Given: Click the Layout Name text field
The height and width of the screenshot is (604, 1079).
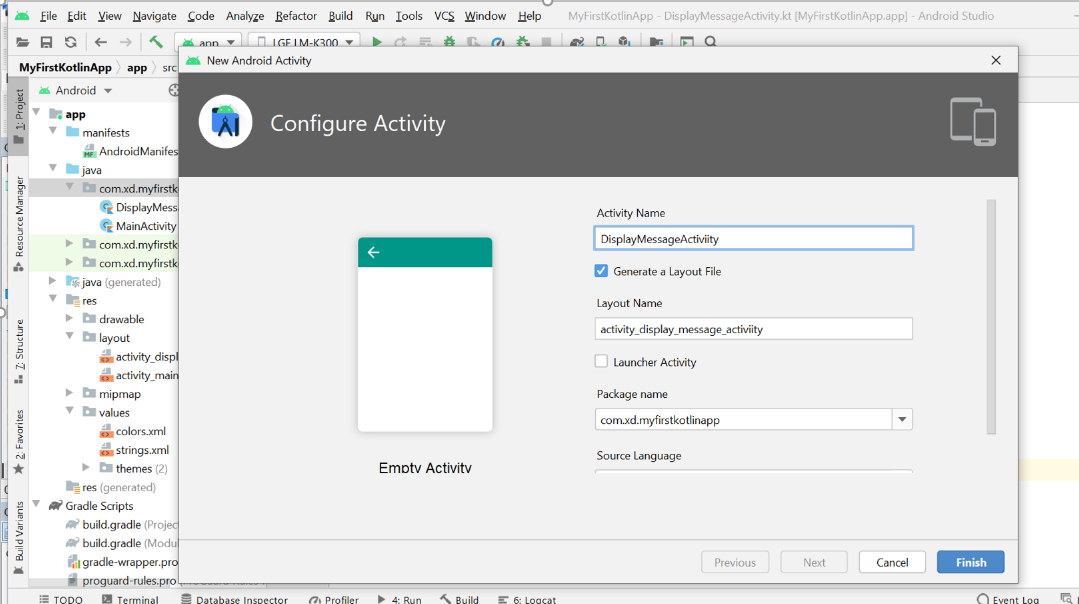Looking at the screenshot, I should point(754,329).
